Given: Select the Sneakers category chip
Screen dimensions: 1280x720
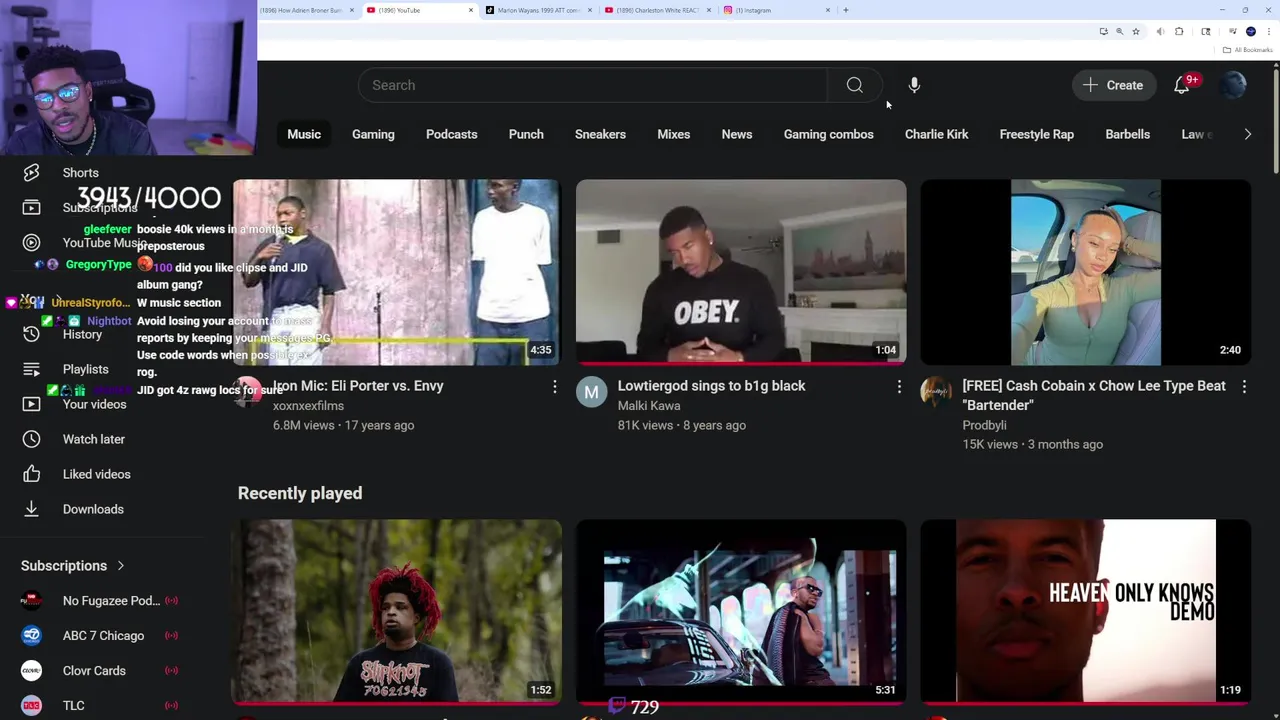Looking at the screenshot, I should [x=600, y=134].
